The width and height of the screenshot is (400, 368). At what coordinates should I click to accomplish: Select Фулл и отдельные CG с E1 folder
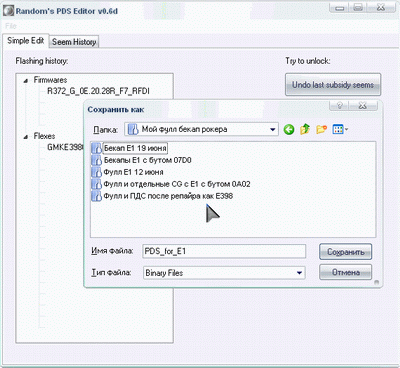[177, 184]
